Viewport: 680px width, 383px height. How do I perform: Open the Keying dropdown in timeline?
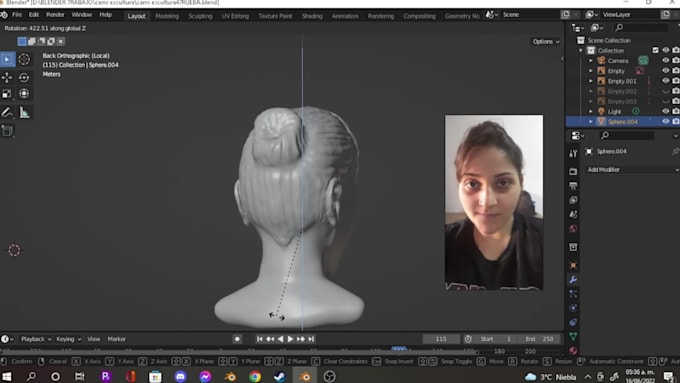tap(69, 339)
